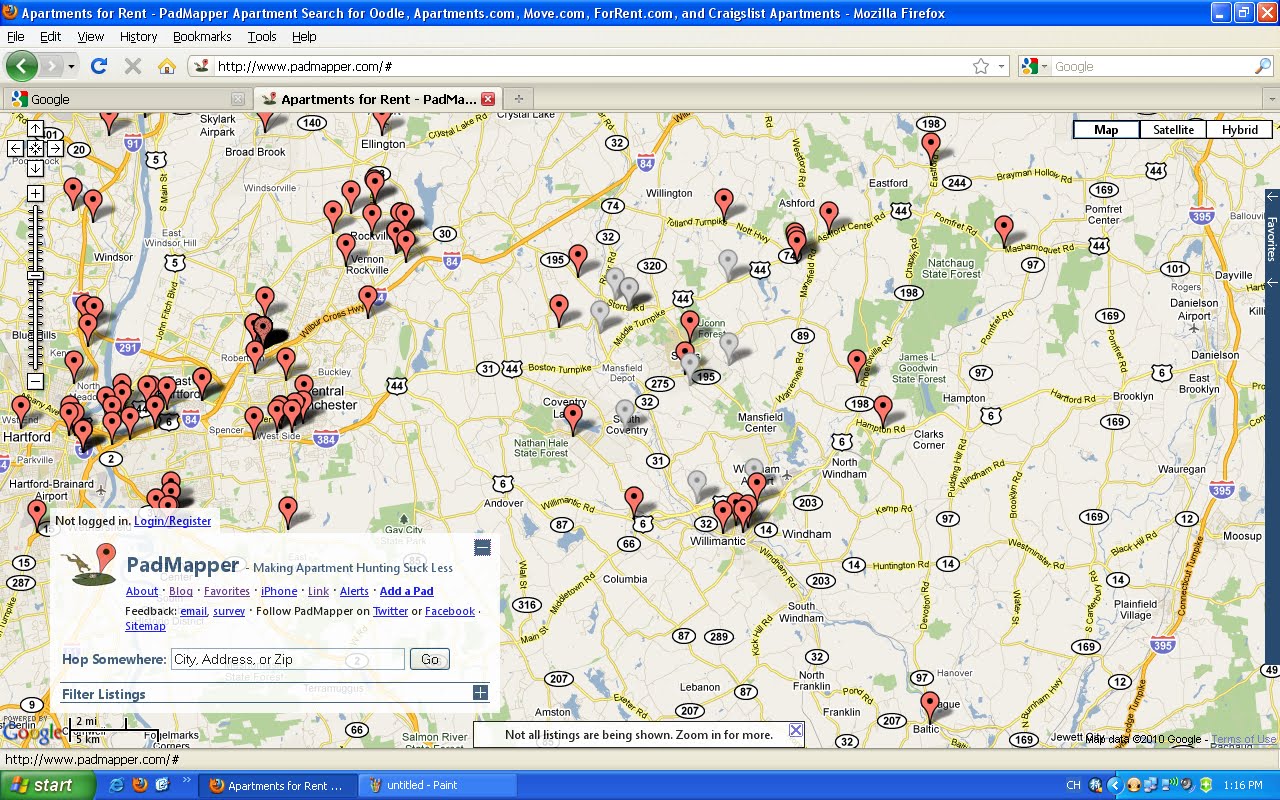Open the Alerts link
Image resolution: width=1280 pixels, height=800 pixels.
[354, 591]
